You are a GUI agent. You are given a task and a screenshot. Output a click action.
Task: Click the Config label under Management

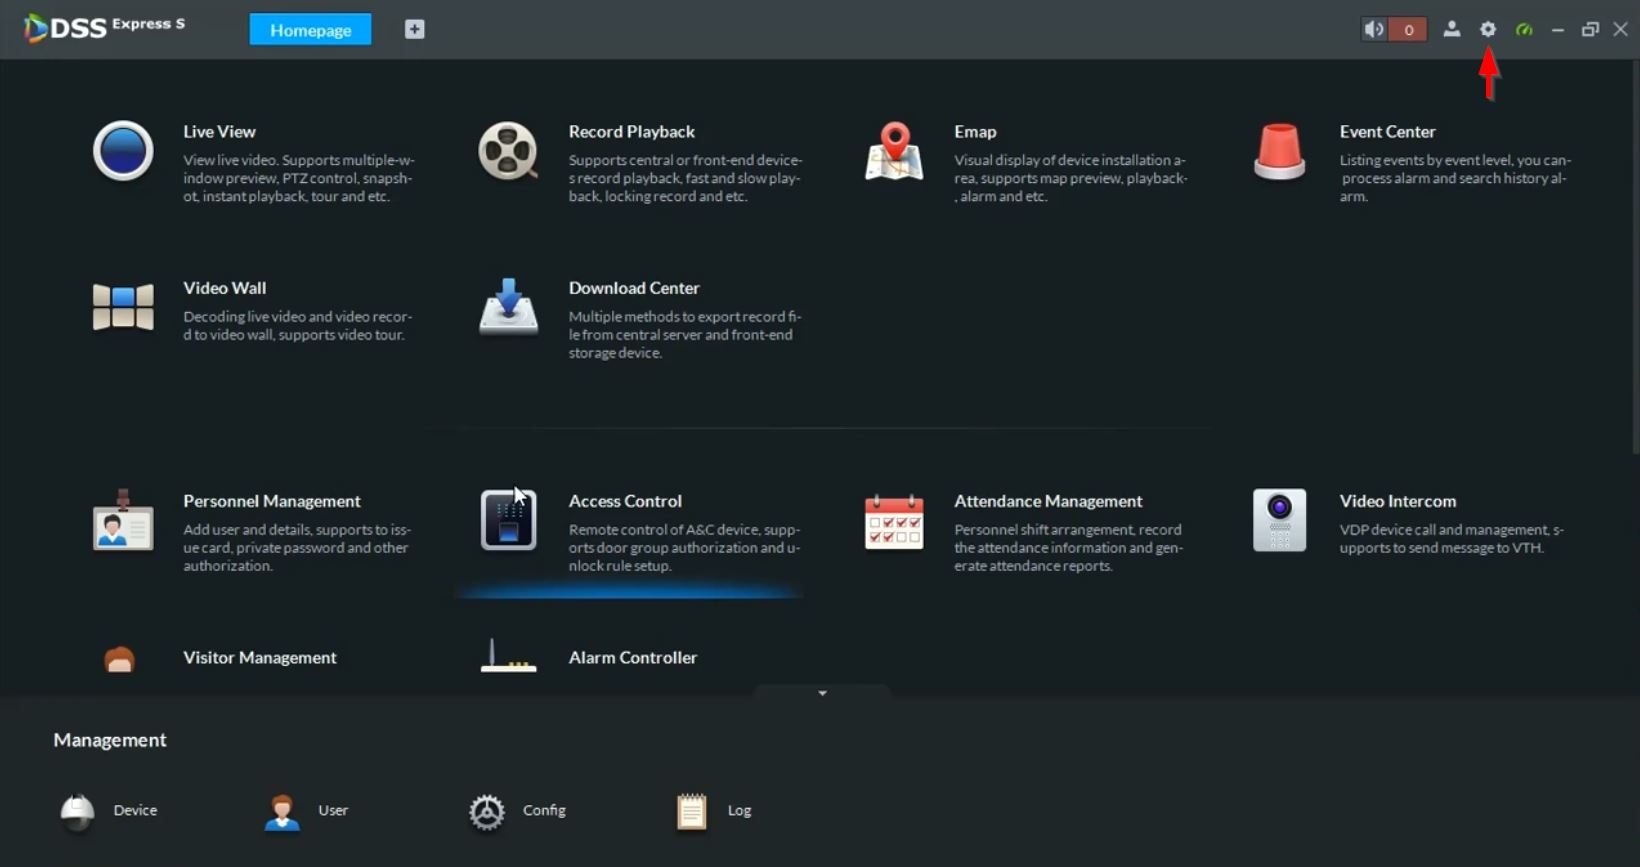pos(544,810)
